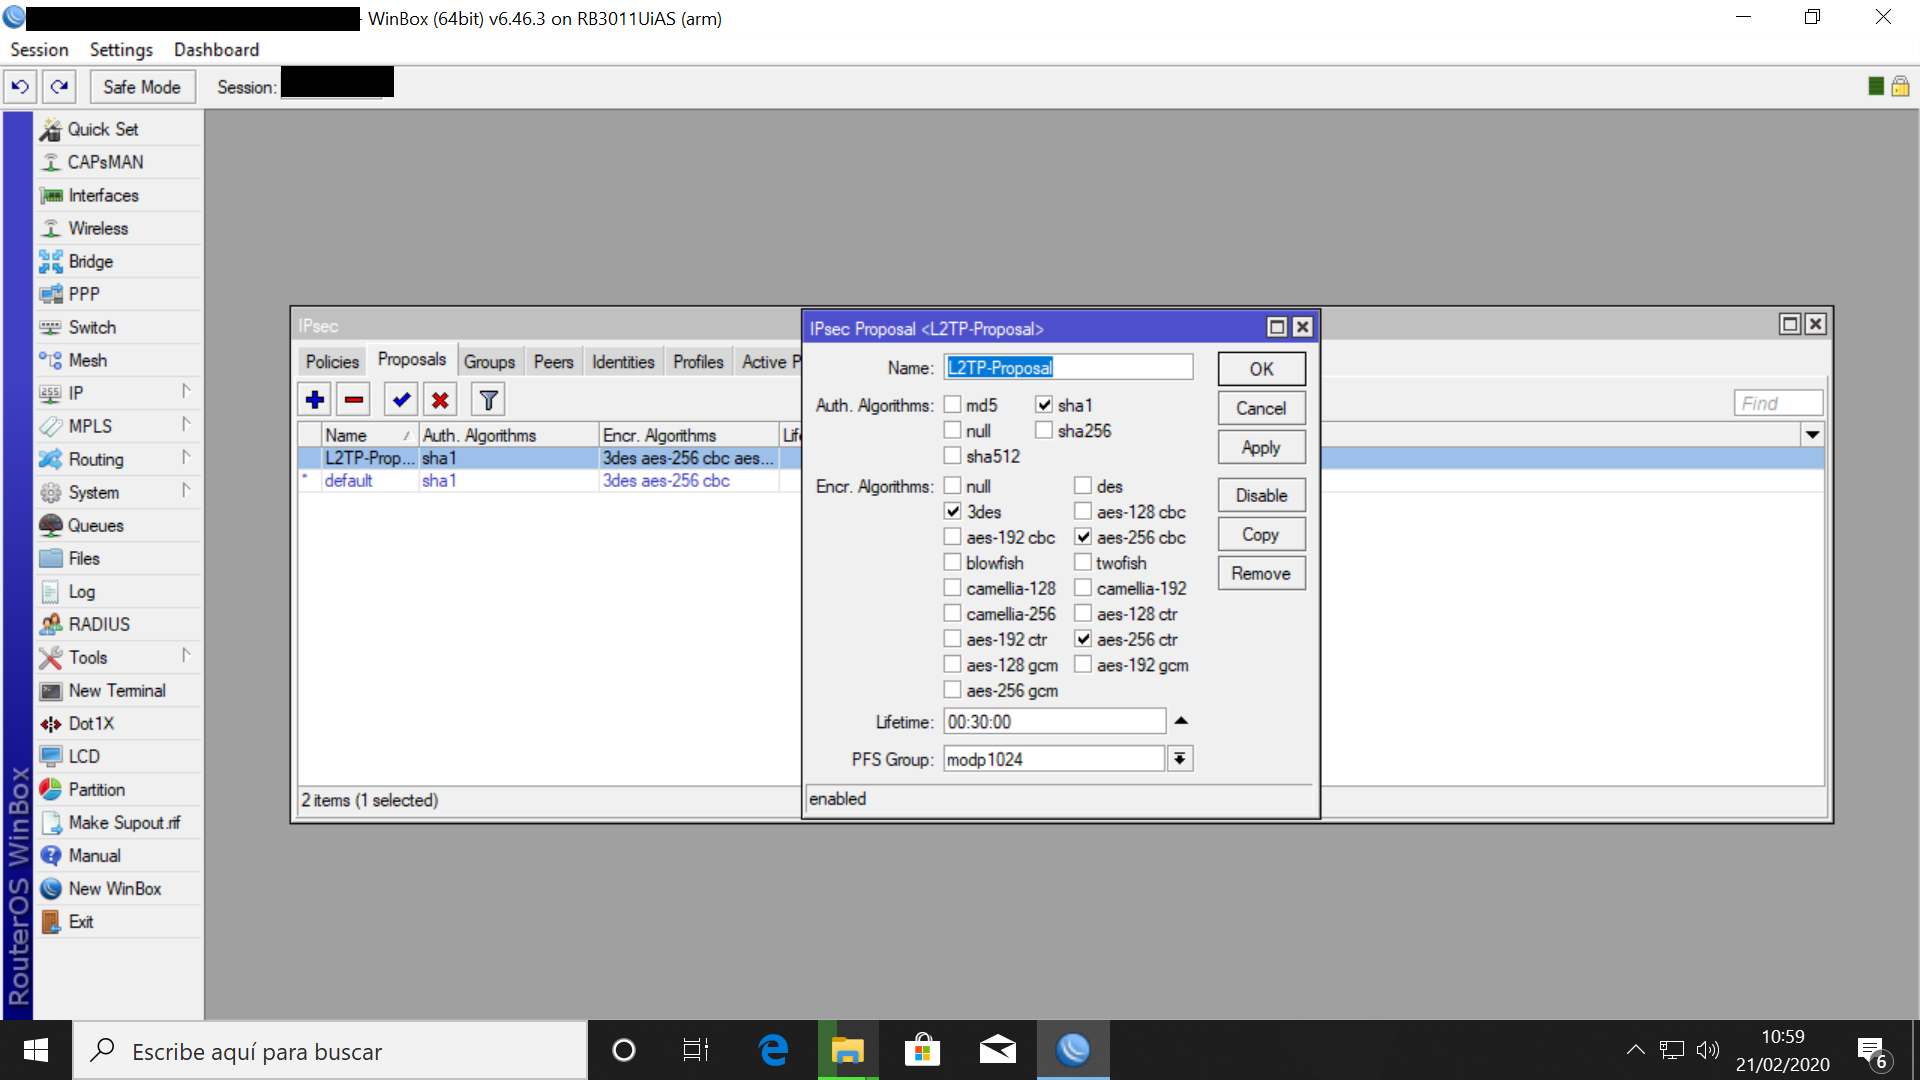1920x1080 pixels.
Task: Switch to the Identities tab
Action: pos(623,362)
